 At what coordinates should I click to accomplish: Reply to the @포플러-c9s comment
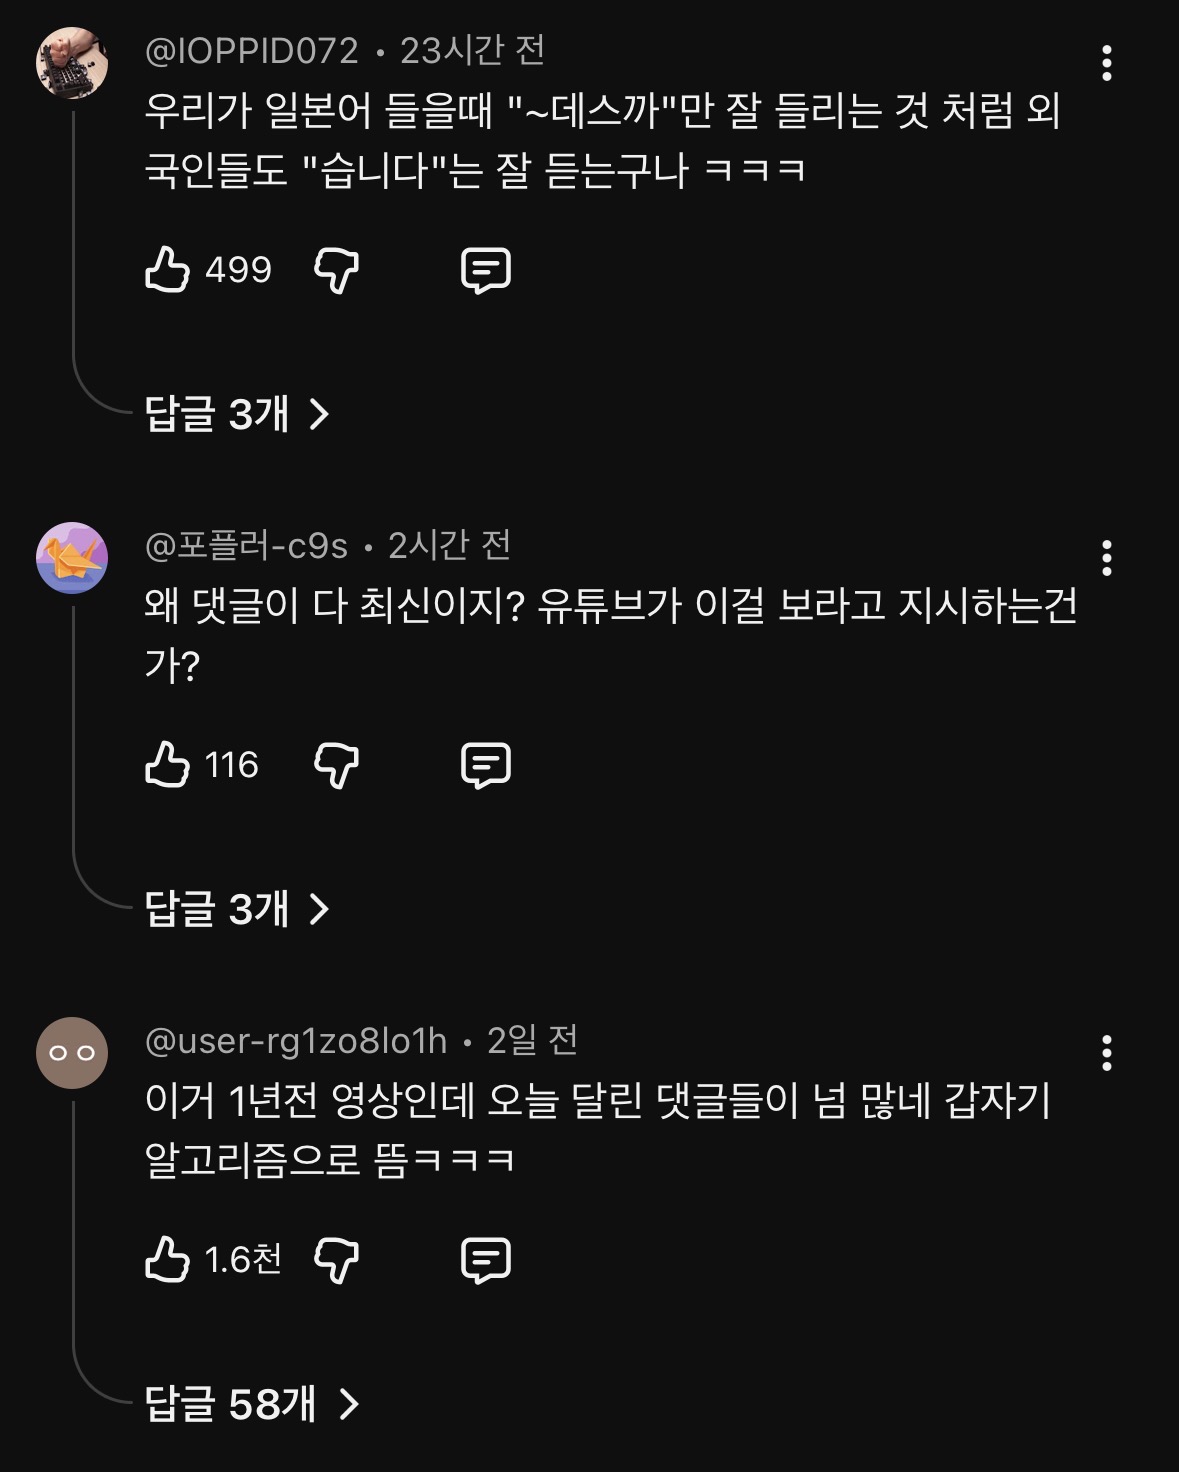[486, 765]
